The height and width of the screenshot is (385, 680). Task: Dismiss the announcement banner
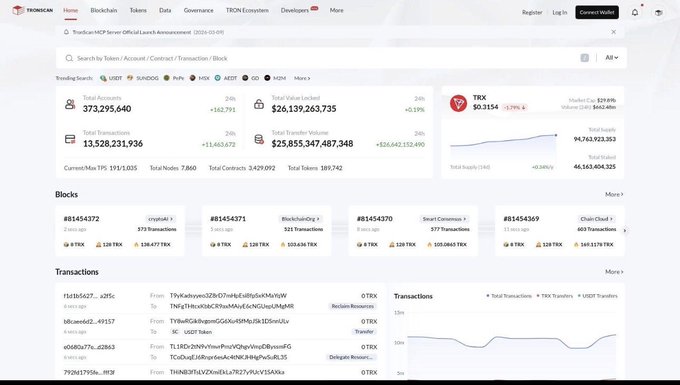pos(613,32)
